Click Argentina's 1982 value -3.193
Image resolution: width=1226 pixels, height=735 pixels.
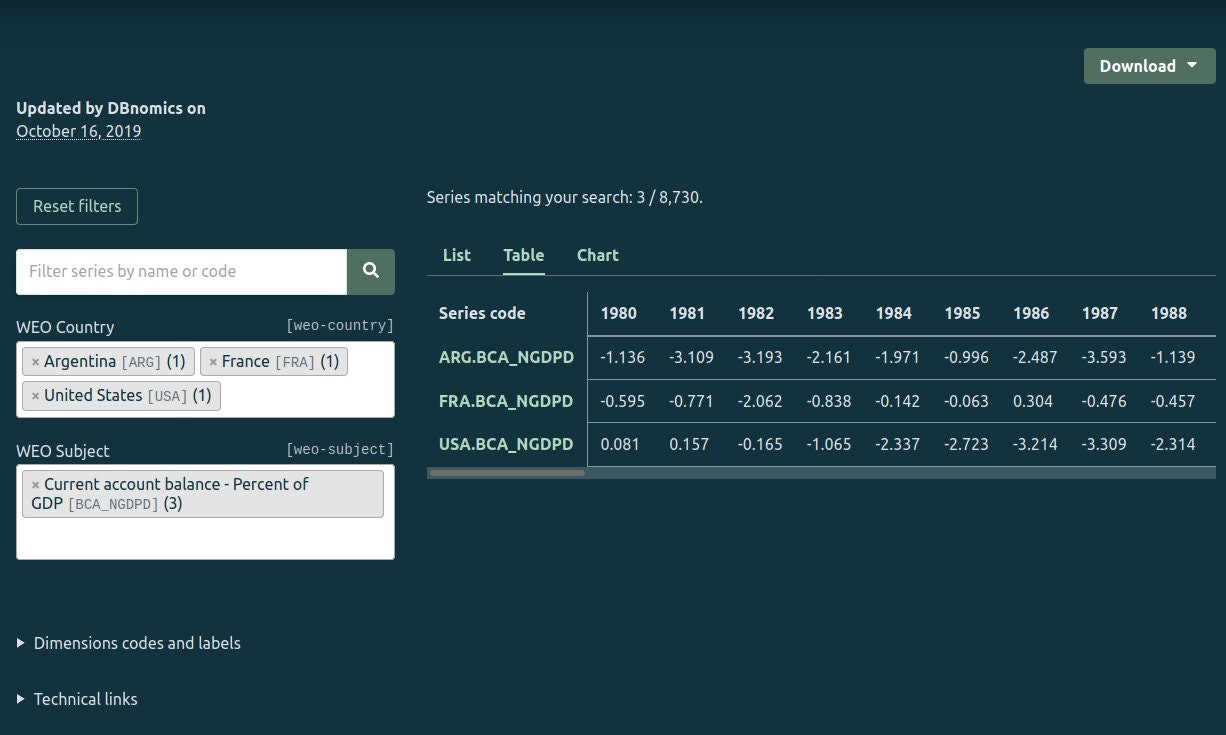click(x=760, y=357)
